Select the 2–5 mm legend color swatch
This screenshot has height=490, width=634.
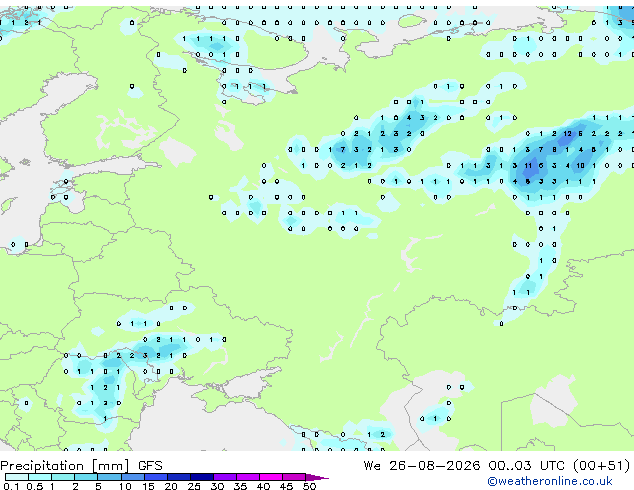point(86,477)
